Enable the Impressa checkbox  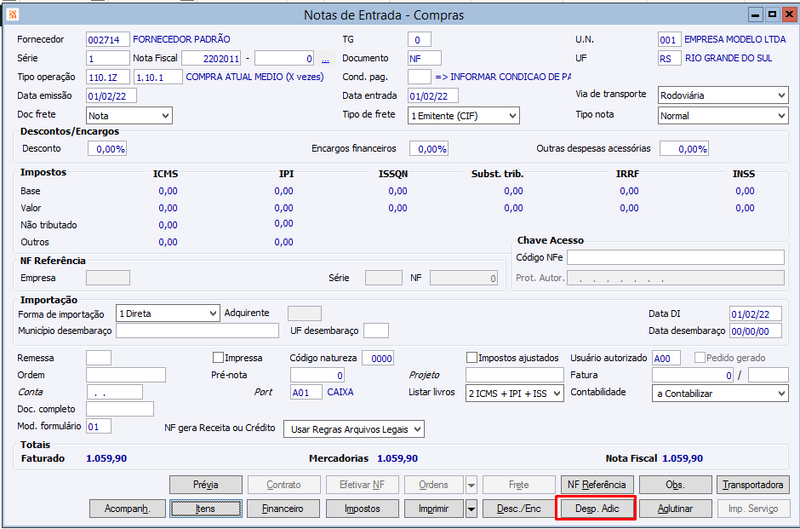click(x=218, y=357)
